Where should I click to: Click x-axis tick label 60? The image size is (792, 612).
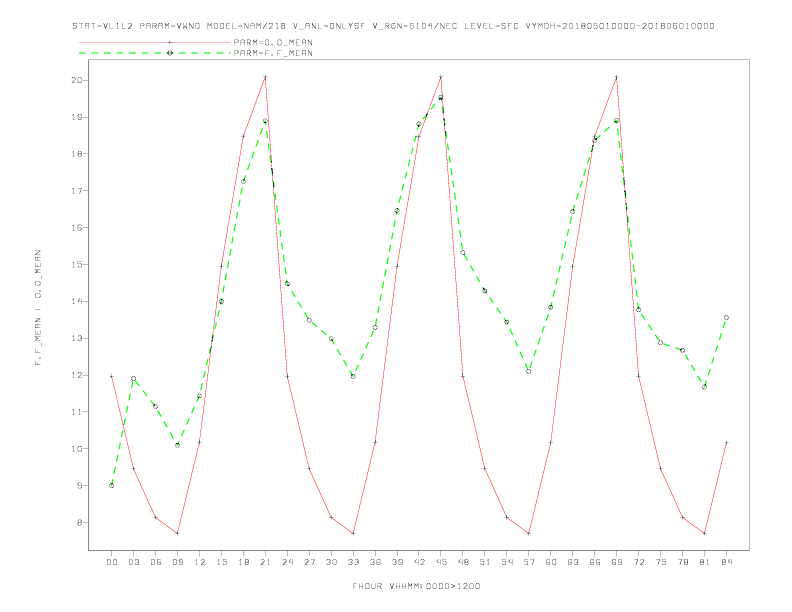coord(551,562)
